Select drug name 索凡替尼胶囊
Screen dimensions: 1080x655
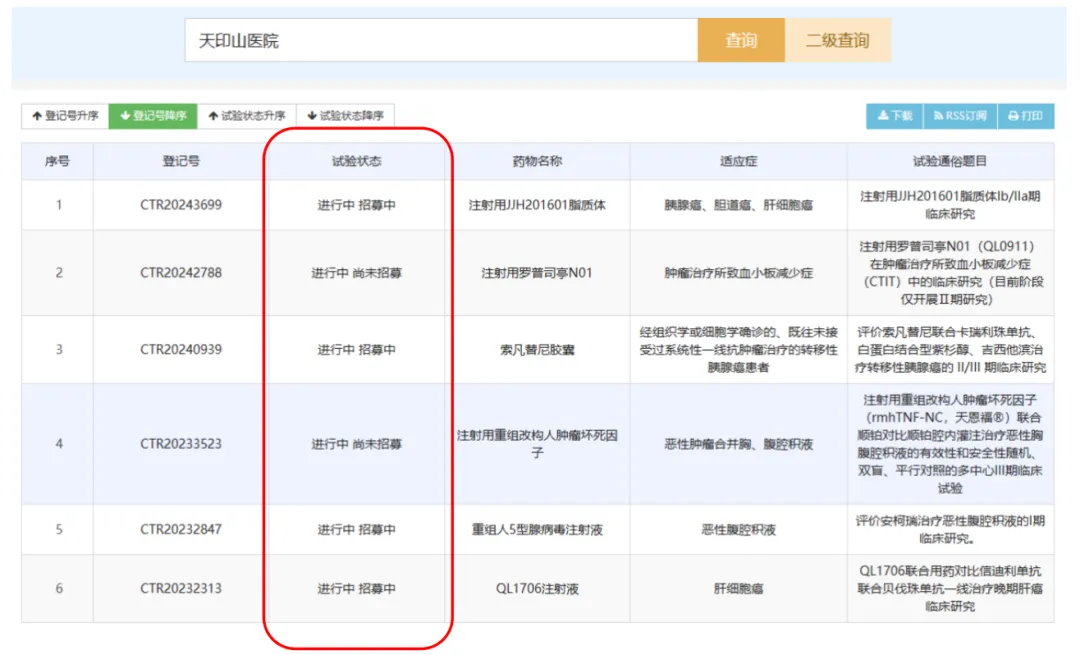[537, 350]
